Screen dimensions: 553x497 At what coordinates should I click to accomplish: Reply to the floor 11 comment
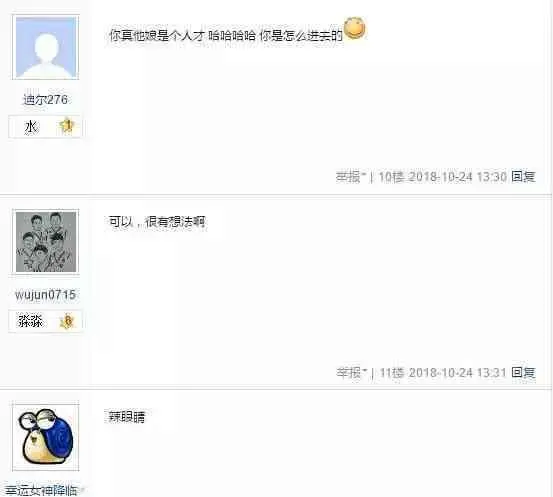(x=523, y=372)
